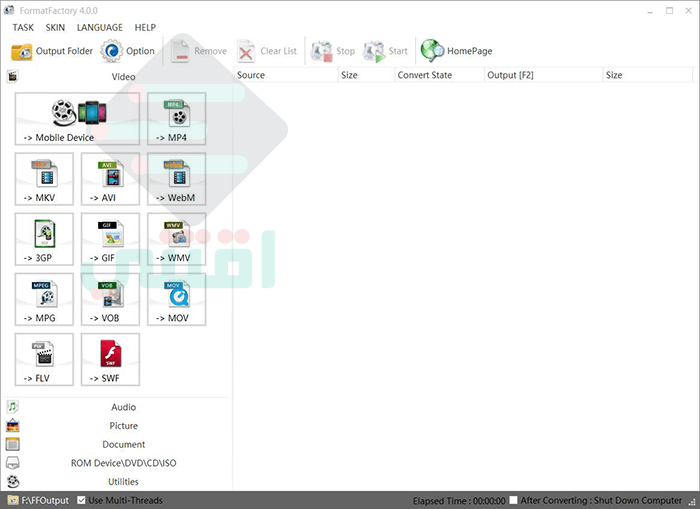Click the Size column header after Output
The height and width of the screenshot is (509, 700).
(648, 75)
